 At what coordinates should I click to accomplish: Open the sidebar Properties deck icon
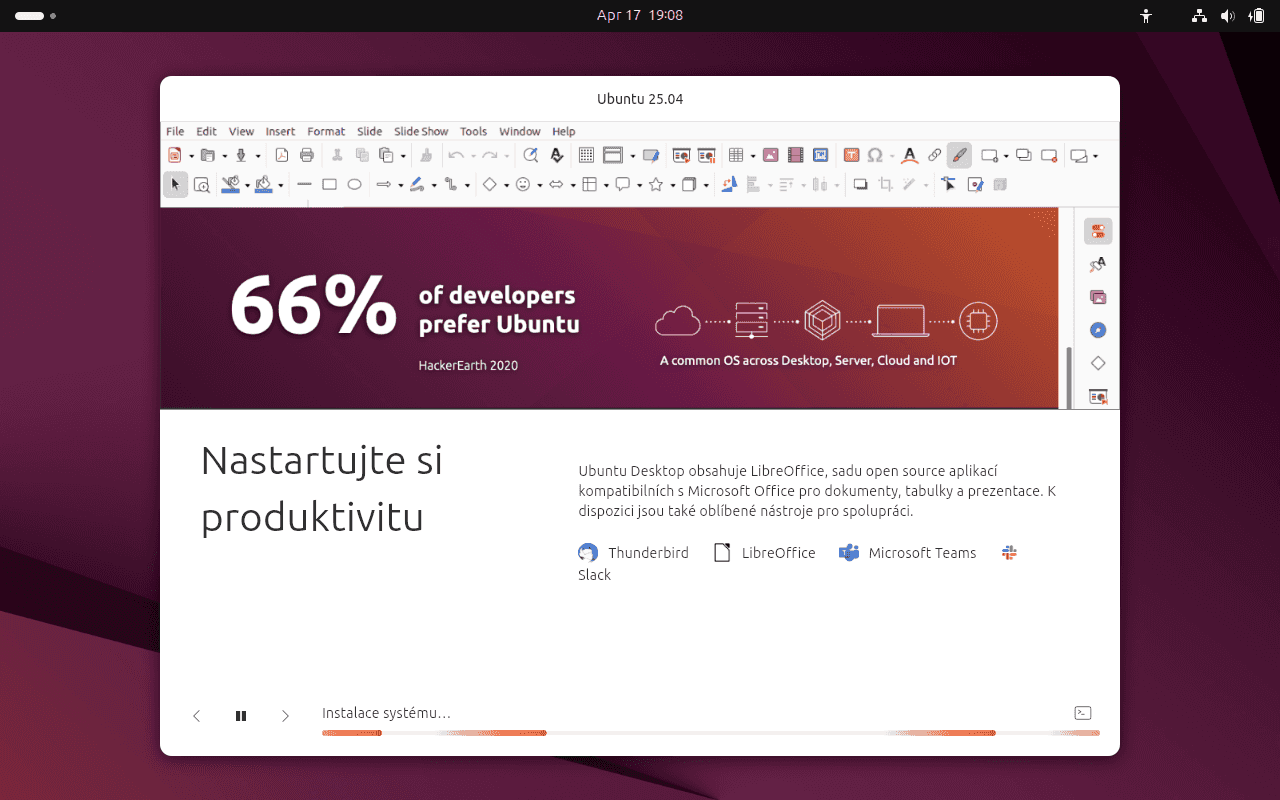[x=1098, y=231]
